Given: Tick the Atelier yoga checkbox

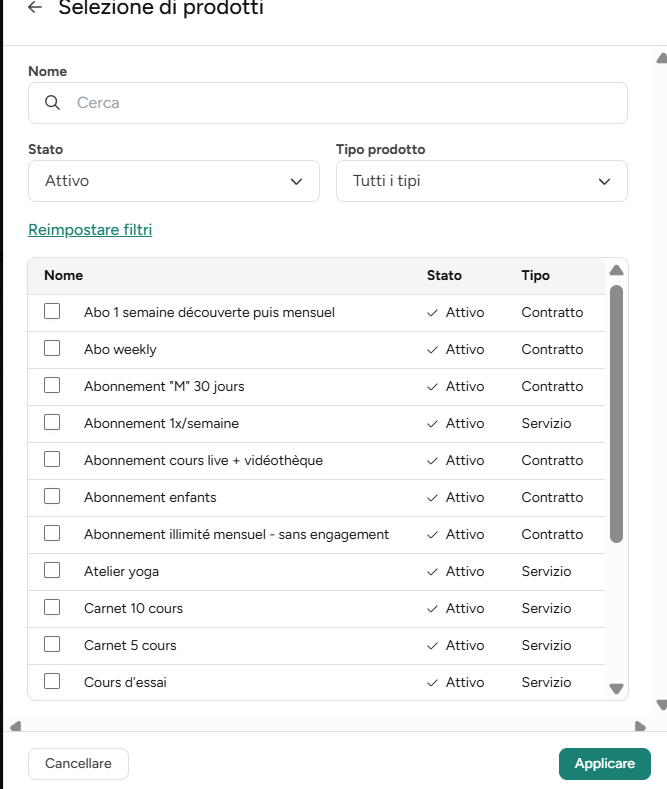Looking at the screenshot, I should [x=52, y=570].
